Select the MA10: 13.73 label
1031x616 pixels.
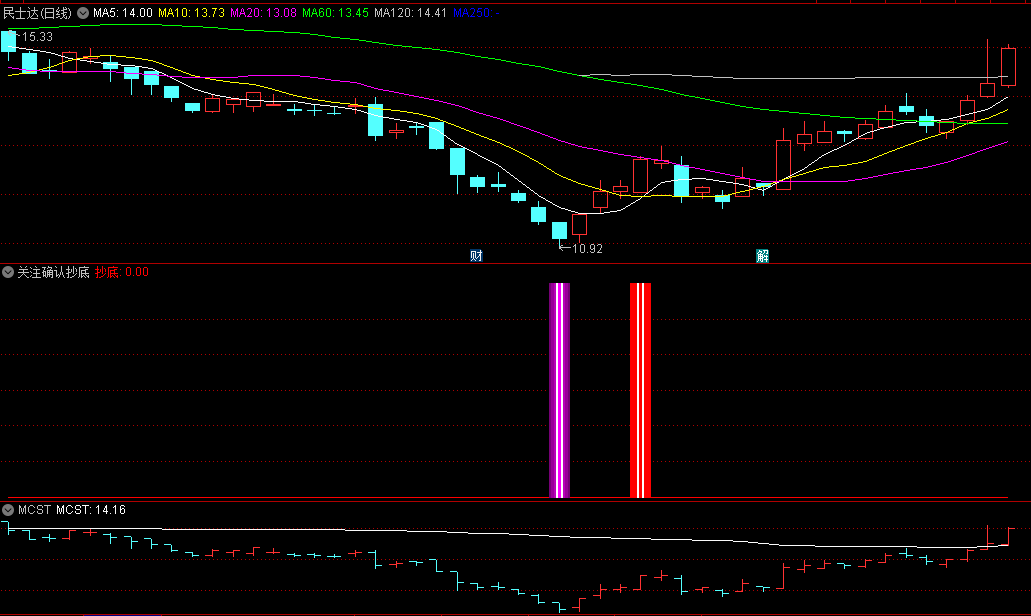tap(191, 12)
